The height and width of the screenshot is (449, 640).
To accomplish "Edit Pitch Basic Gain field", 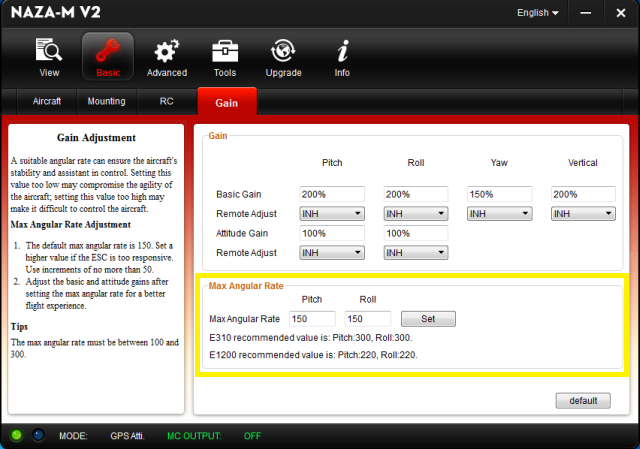I will point(332,194).
